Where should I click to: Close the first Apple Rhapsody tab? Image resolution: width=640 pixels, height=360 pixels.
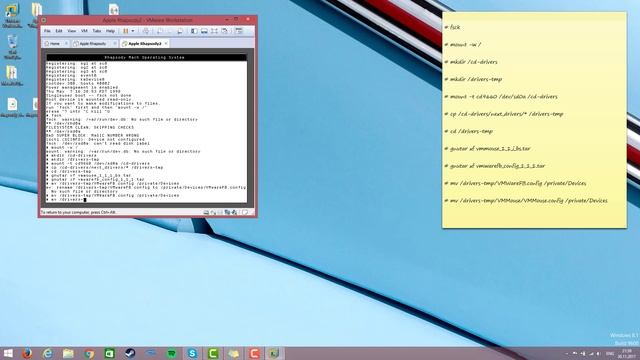pyautogui.click(x=115, y=43)
